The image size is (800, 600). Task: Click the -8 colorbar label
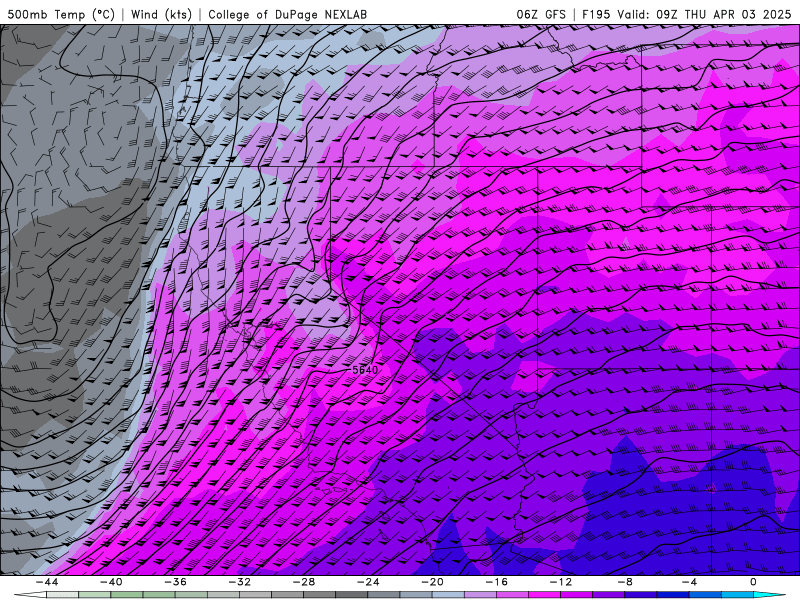point(626,582)
